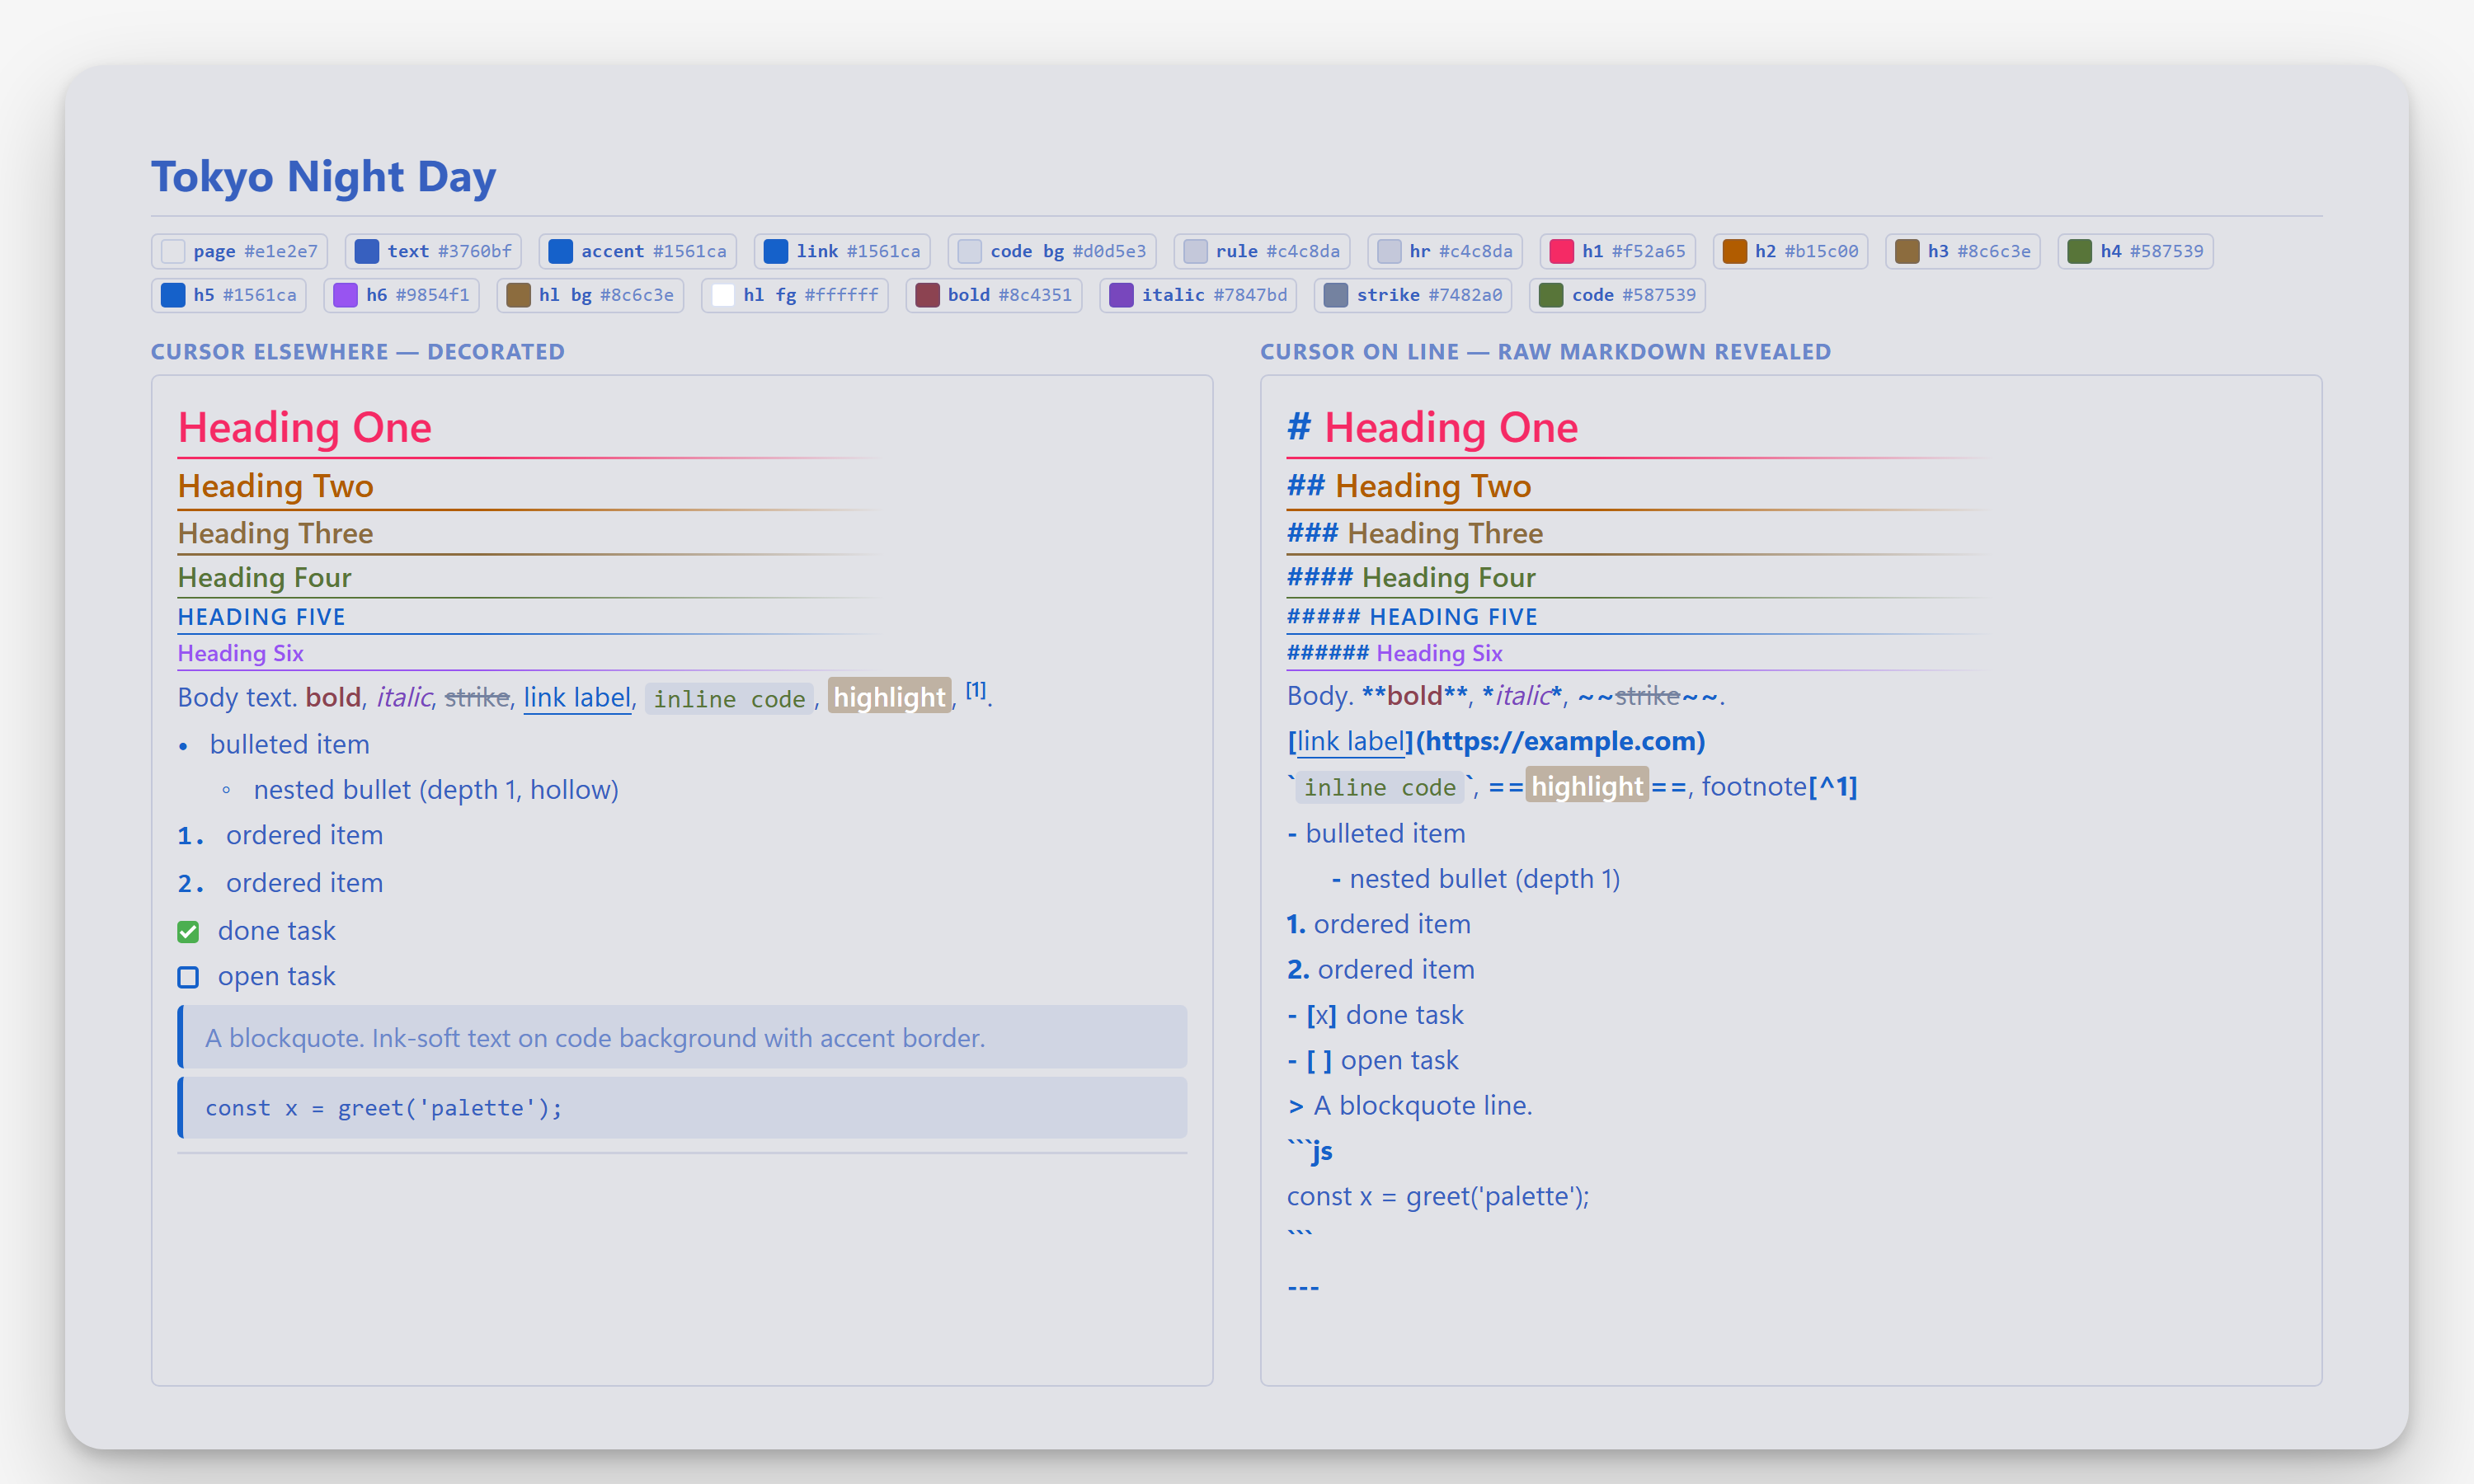The width and height of the screenshot is (2474, 1484).
Task: Click the [1] footnote reference
Action: tap(976, 690)
